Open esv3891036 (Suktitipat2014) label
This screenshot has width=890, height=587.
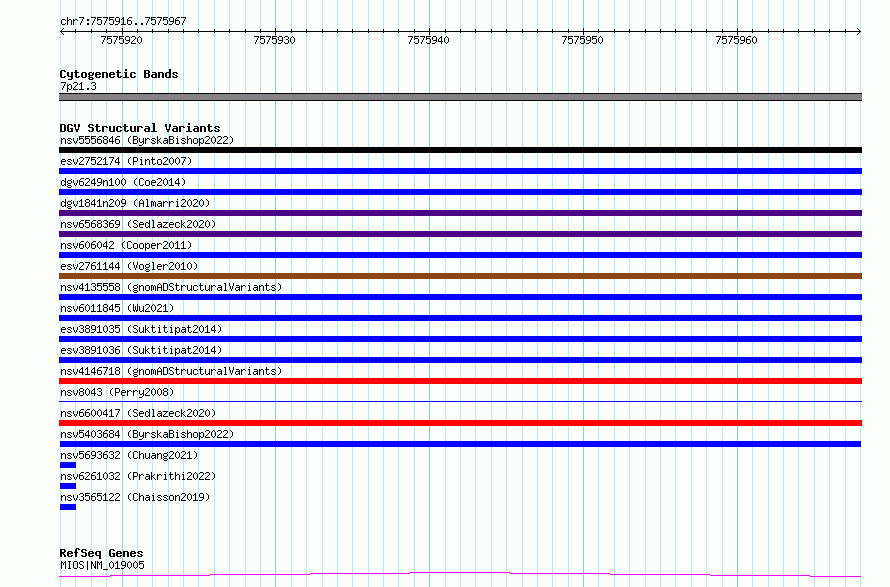coord(141,350)
